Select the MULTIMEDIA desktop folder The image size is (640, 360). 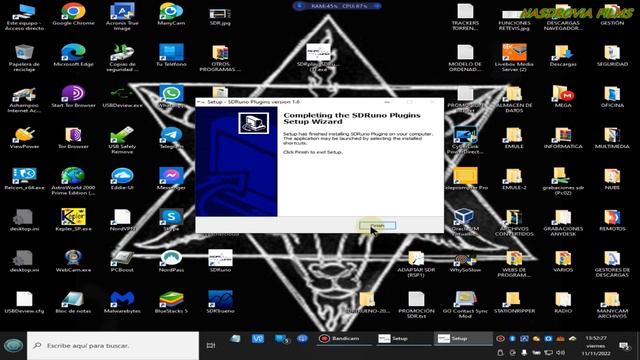[x=612, y=138]
